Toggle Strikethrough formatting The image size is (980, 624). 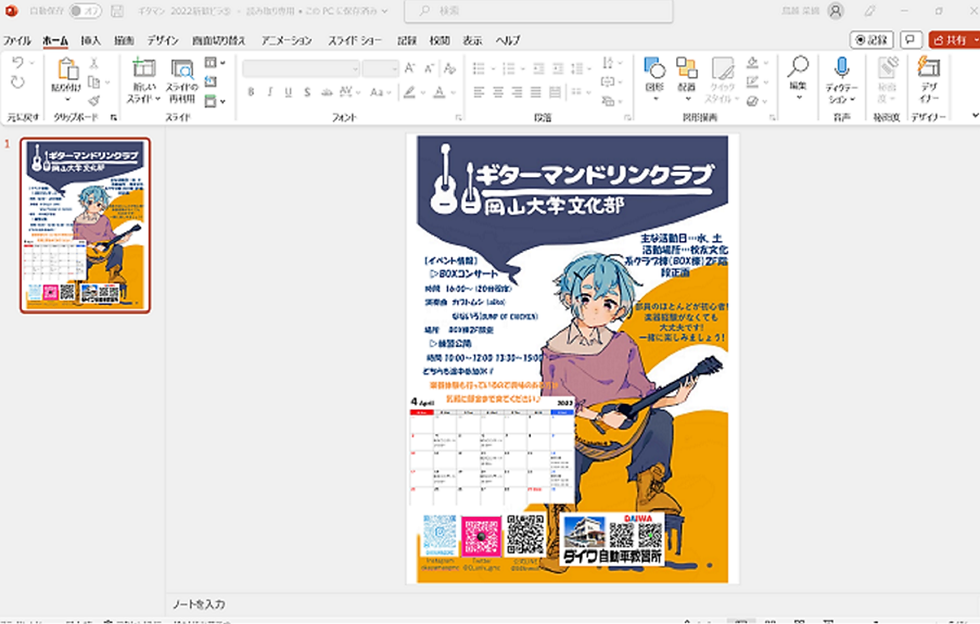pos(326,92)
